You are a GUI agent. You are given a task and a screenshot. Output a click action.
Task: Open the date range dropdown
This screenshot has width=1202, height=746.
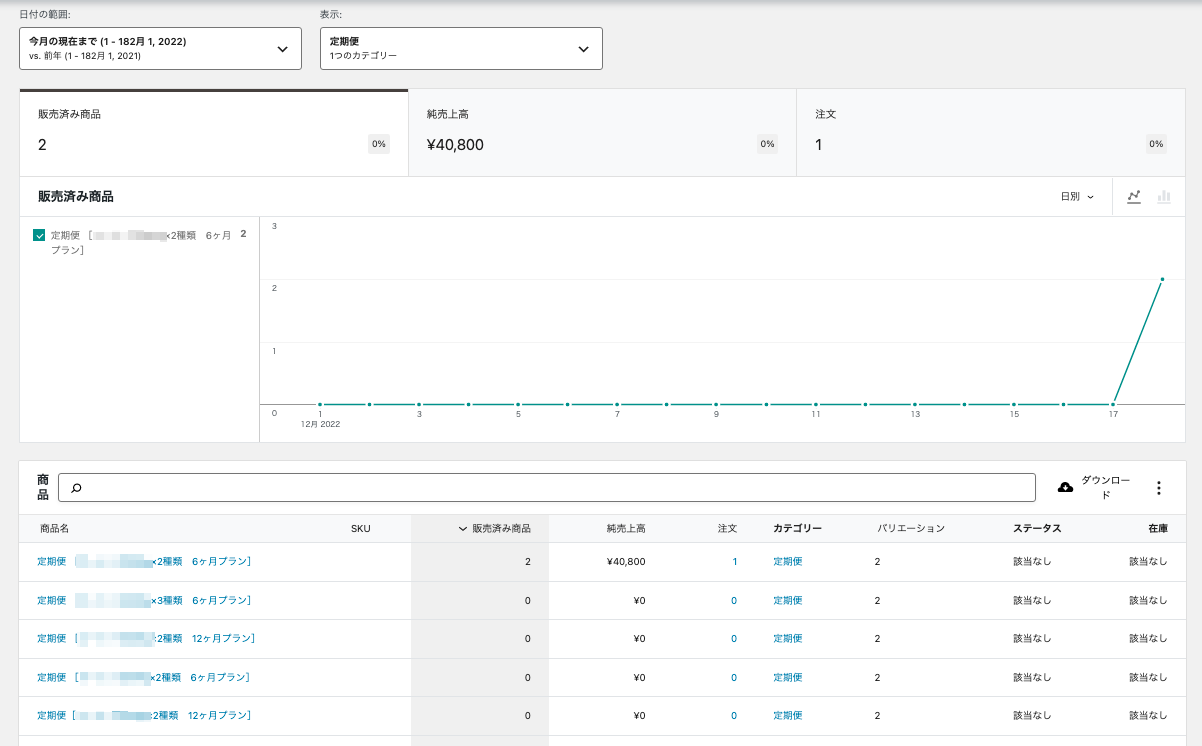click(160, 49)
